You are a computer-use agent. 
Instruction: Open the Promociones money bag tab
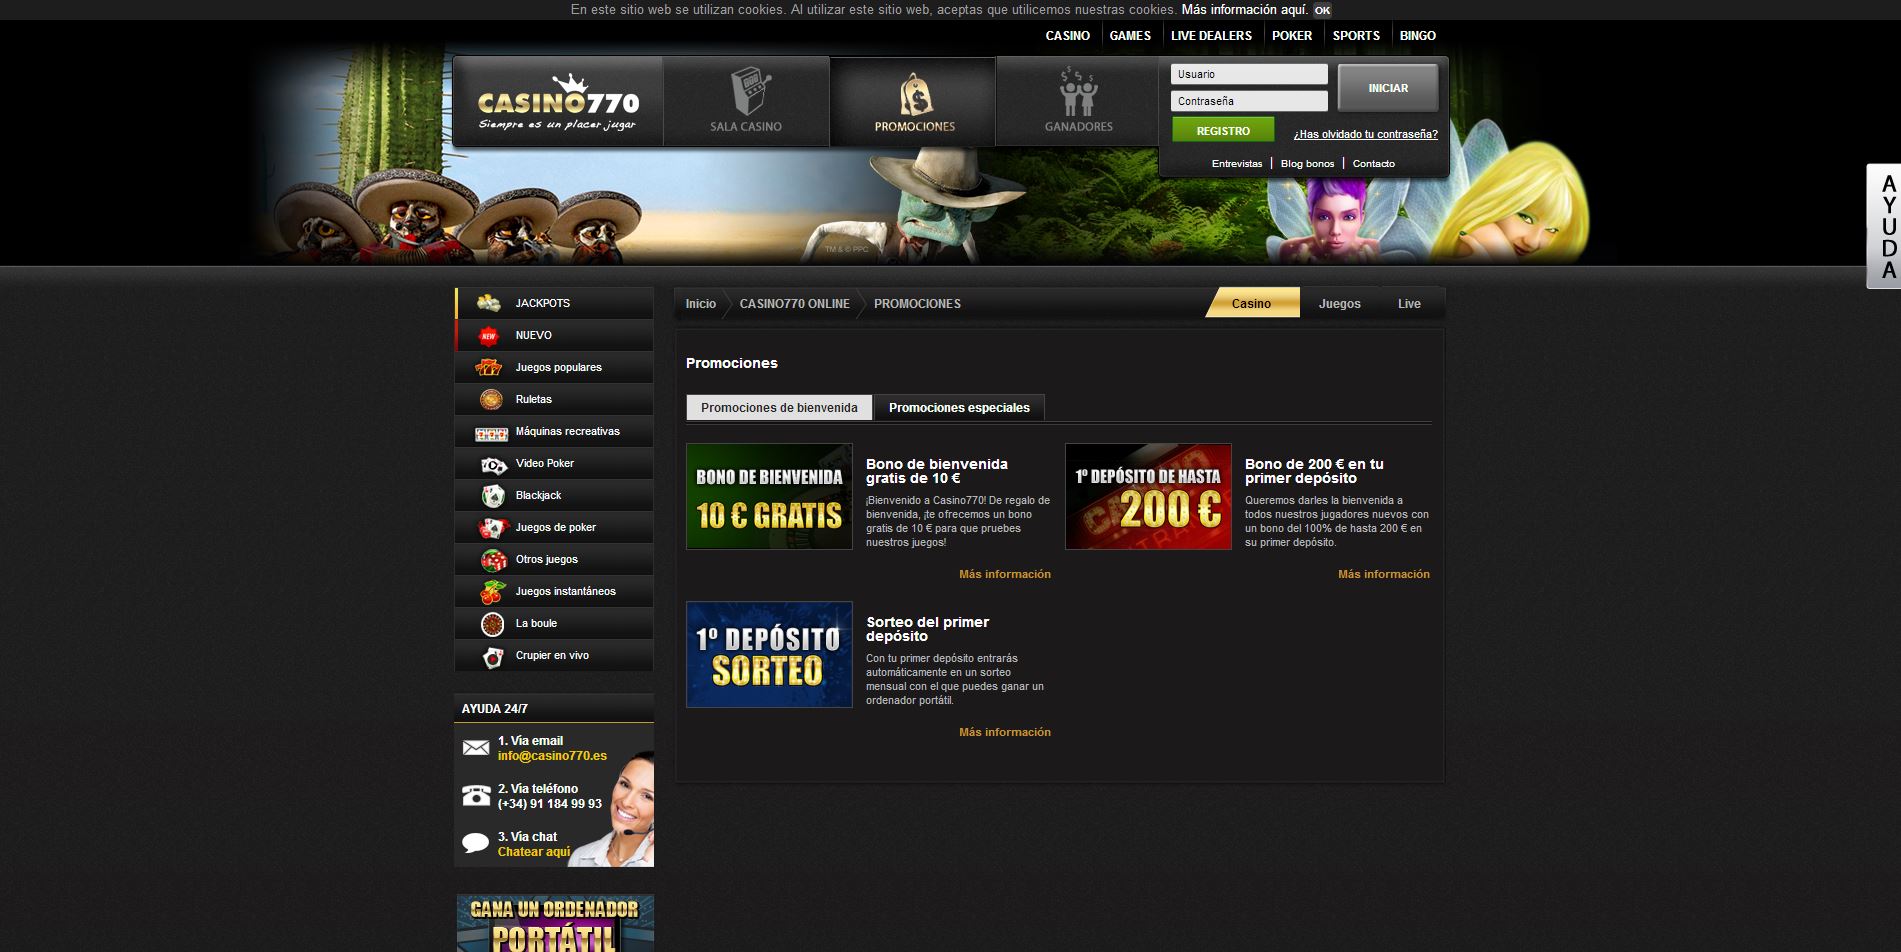(x=914, y=101)
